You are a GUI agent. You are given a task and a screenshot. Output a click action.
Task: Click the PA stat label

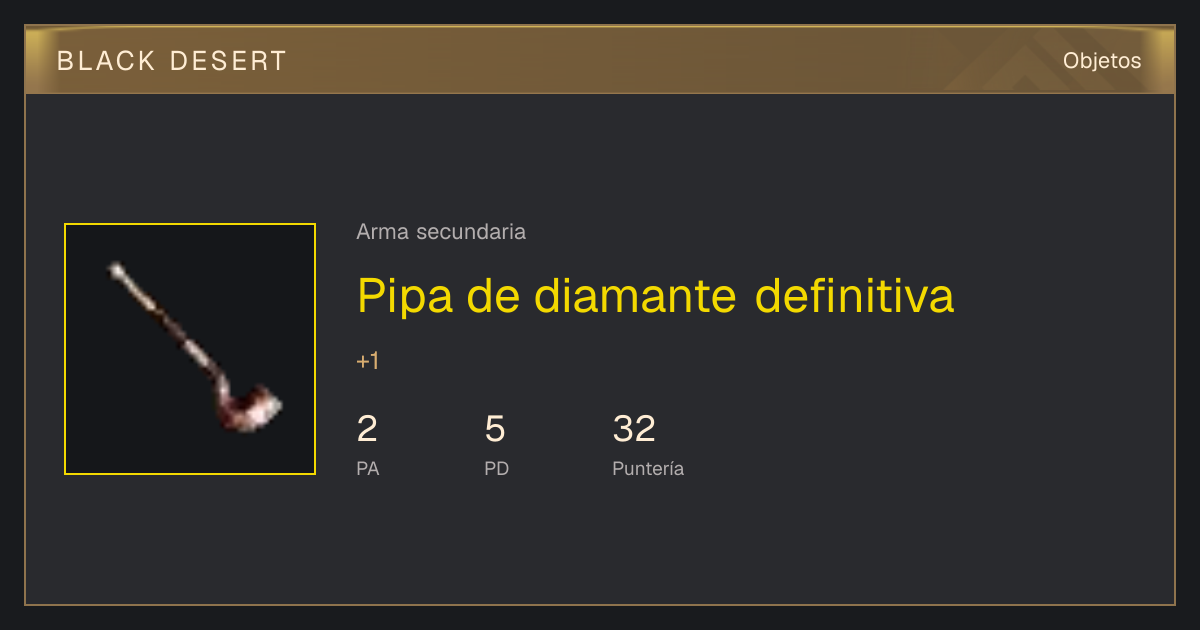click(368, 468)
